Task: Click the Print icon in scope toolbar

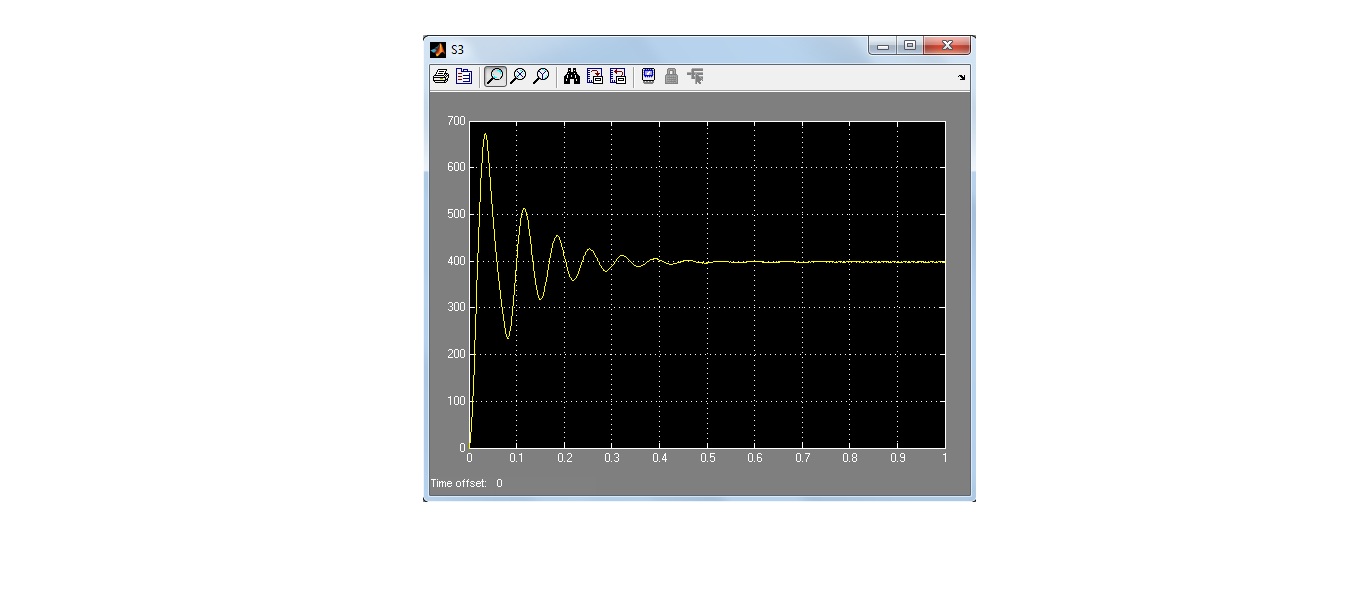Action: tap(440, 76)
